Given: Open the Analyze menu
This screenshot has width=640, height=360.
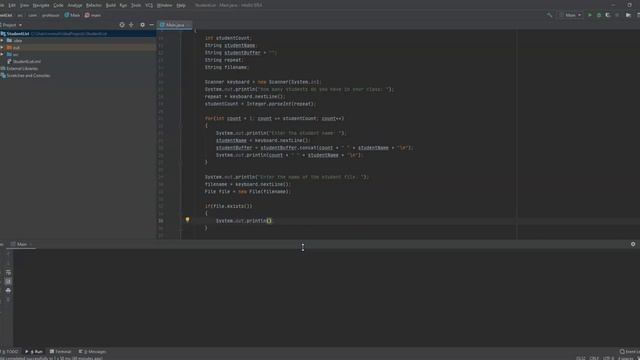Looking at the screenshot, I should click(x=74, y=5).
